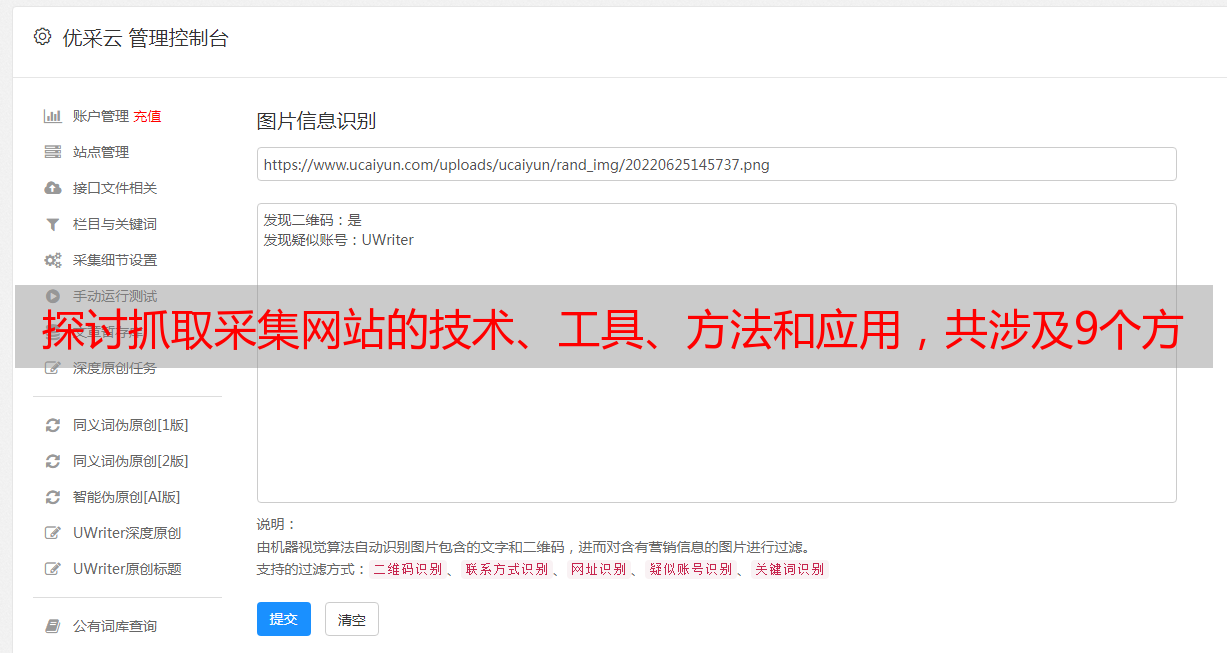1227x653 pixels.
Task: Click refresh icon for 同义词伪原创[2版]
Action: pos(53,461)
